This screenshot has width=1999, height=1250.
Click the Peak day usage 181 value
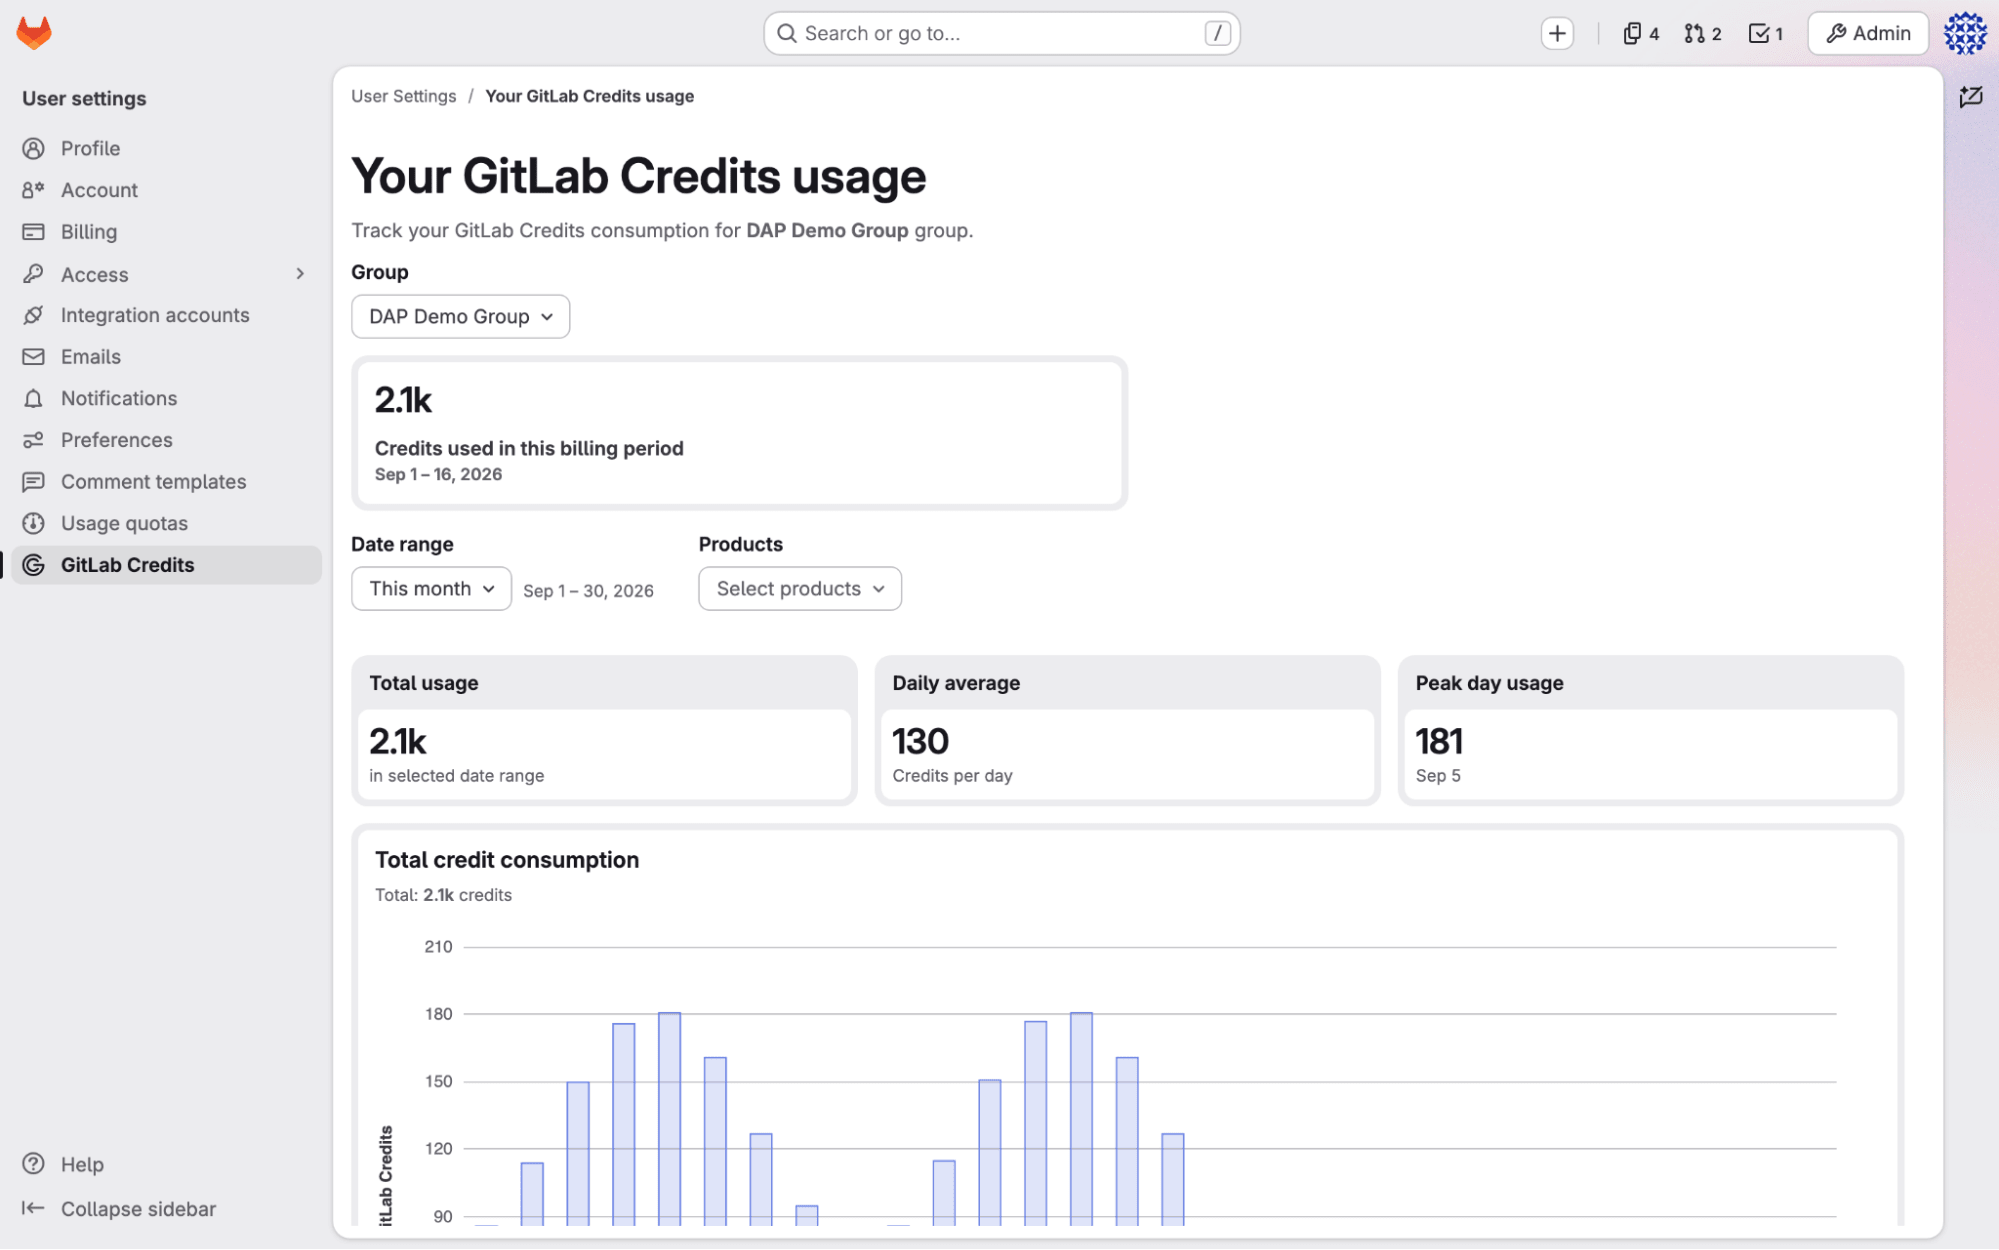[1439, 741]
